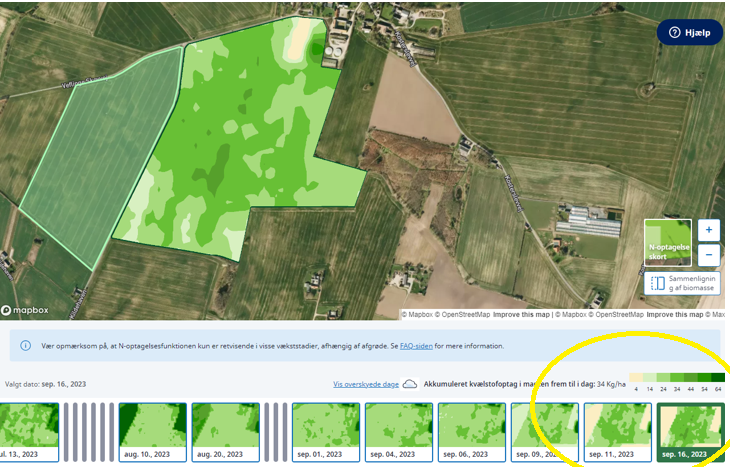Open the N-optagelse skort layer selector
Image resolution: width=730 pixels, height=467 pixels.
pos(668,242)
